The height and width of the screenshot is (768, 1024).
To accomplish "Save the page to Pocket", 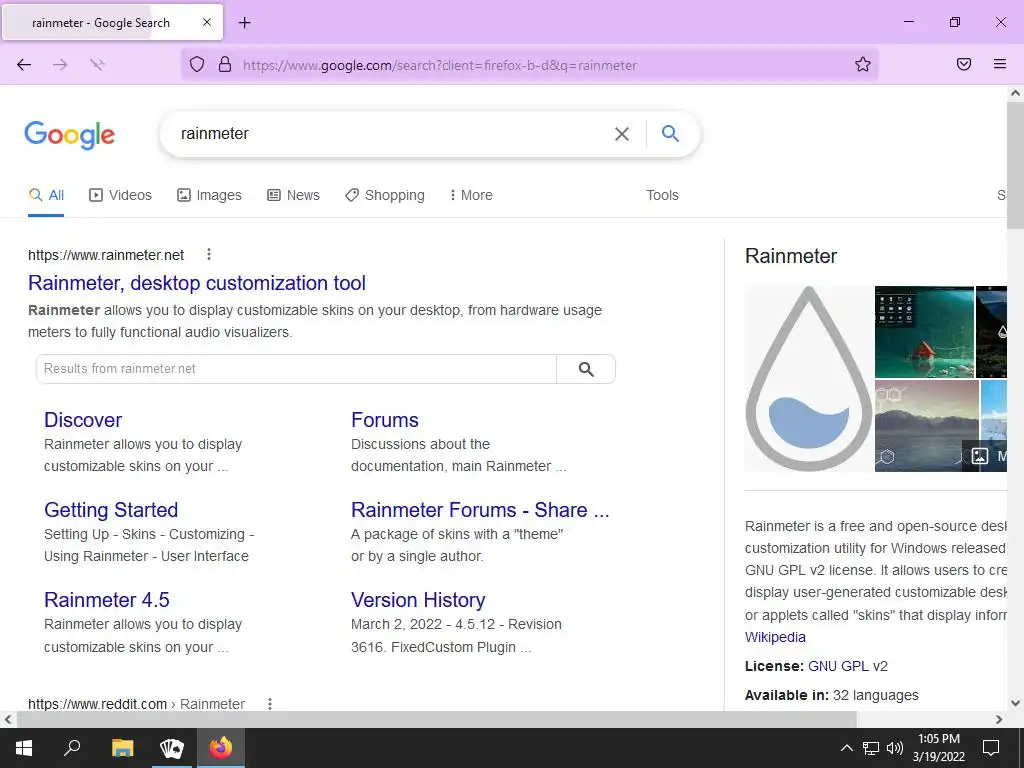I will pyautogui.click(x=964, y=64).
